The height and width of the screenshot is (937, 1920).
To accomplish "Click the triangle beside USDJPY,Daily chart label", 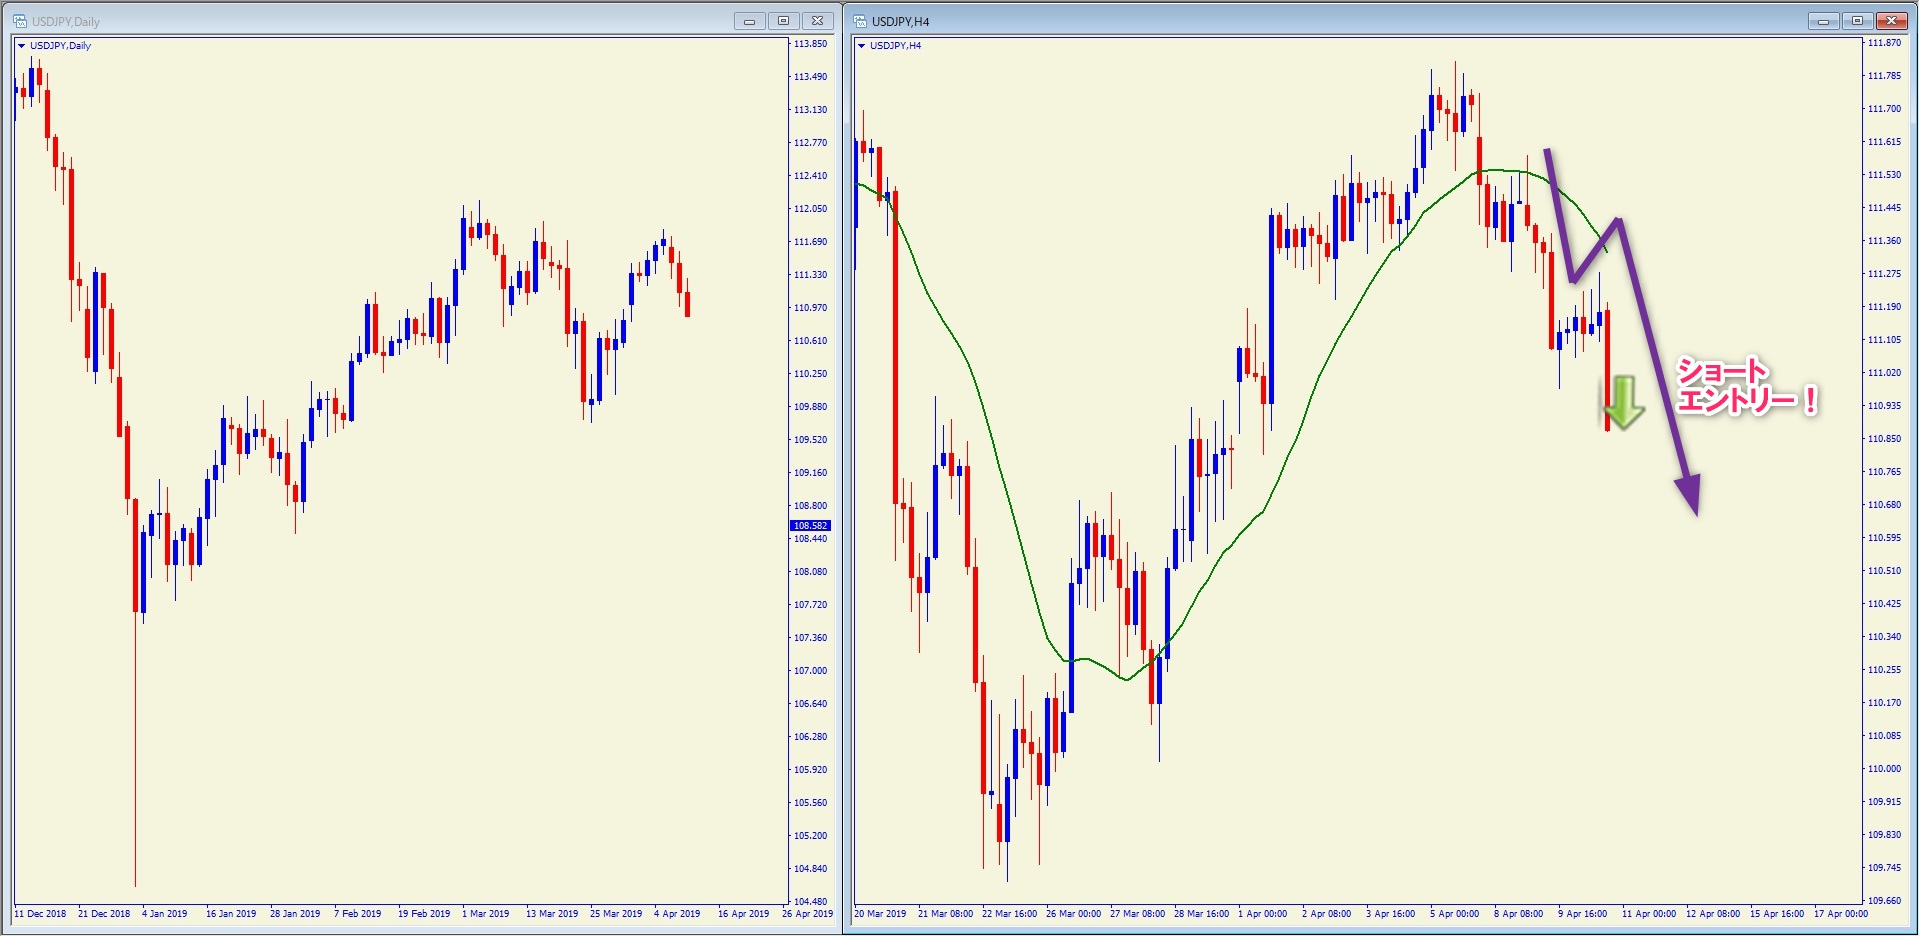I will point(22,46).
